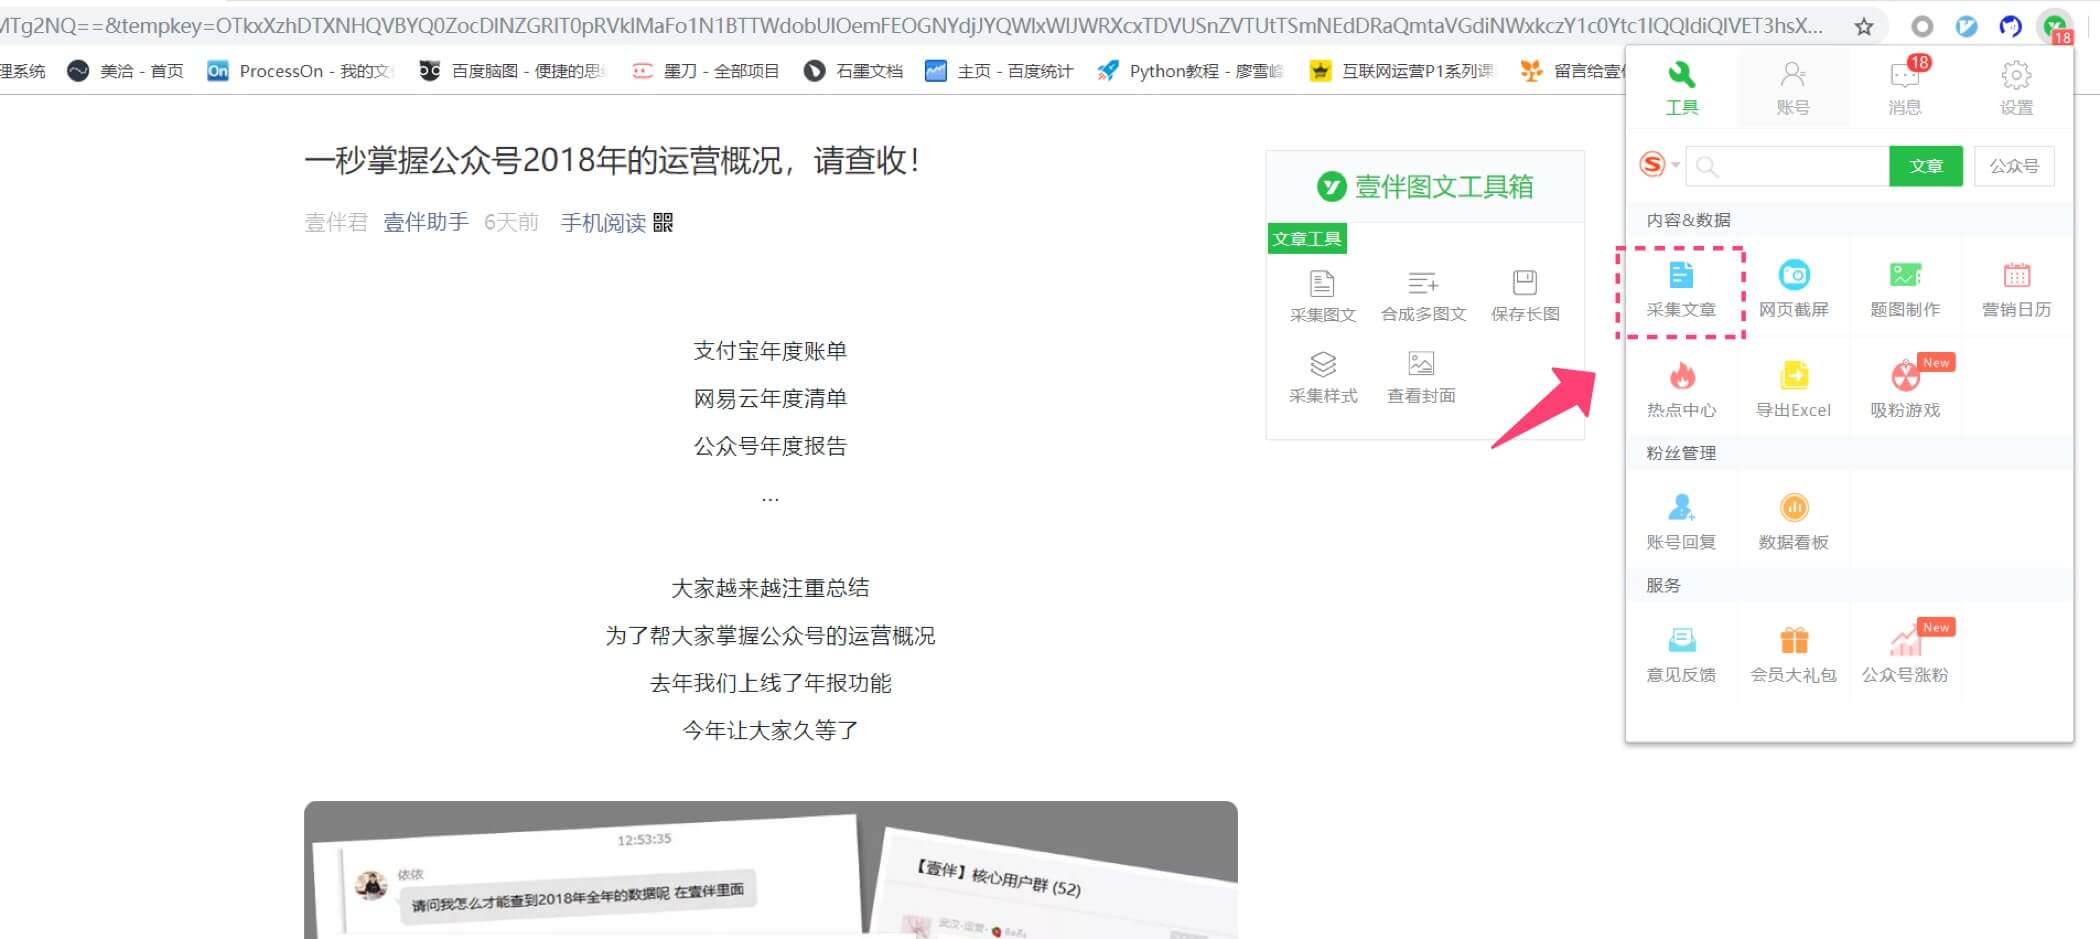This screenshot has height=939, width=2100.
Task: Open the 主页 - 百度统计 bookmark
Action: coord(999,71)
